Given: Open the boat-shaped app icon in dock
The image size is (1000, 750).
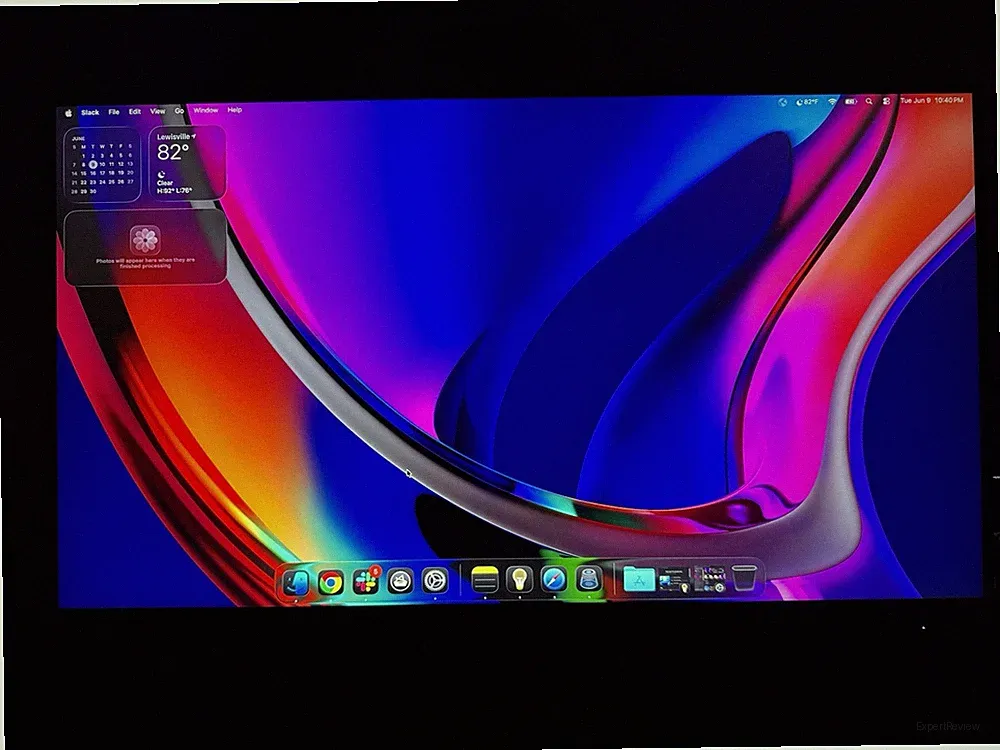Looking at the screenshot, I should 401,581.
